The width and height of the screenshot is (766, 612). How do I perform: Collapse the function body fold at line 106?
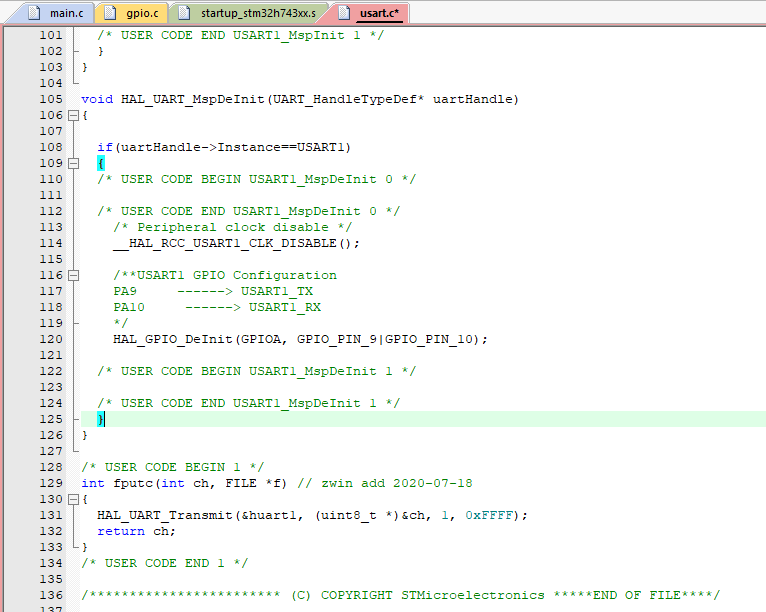[73, 115]
